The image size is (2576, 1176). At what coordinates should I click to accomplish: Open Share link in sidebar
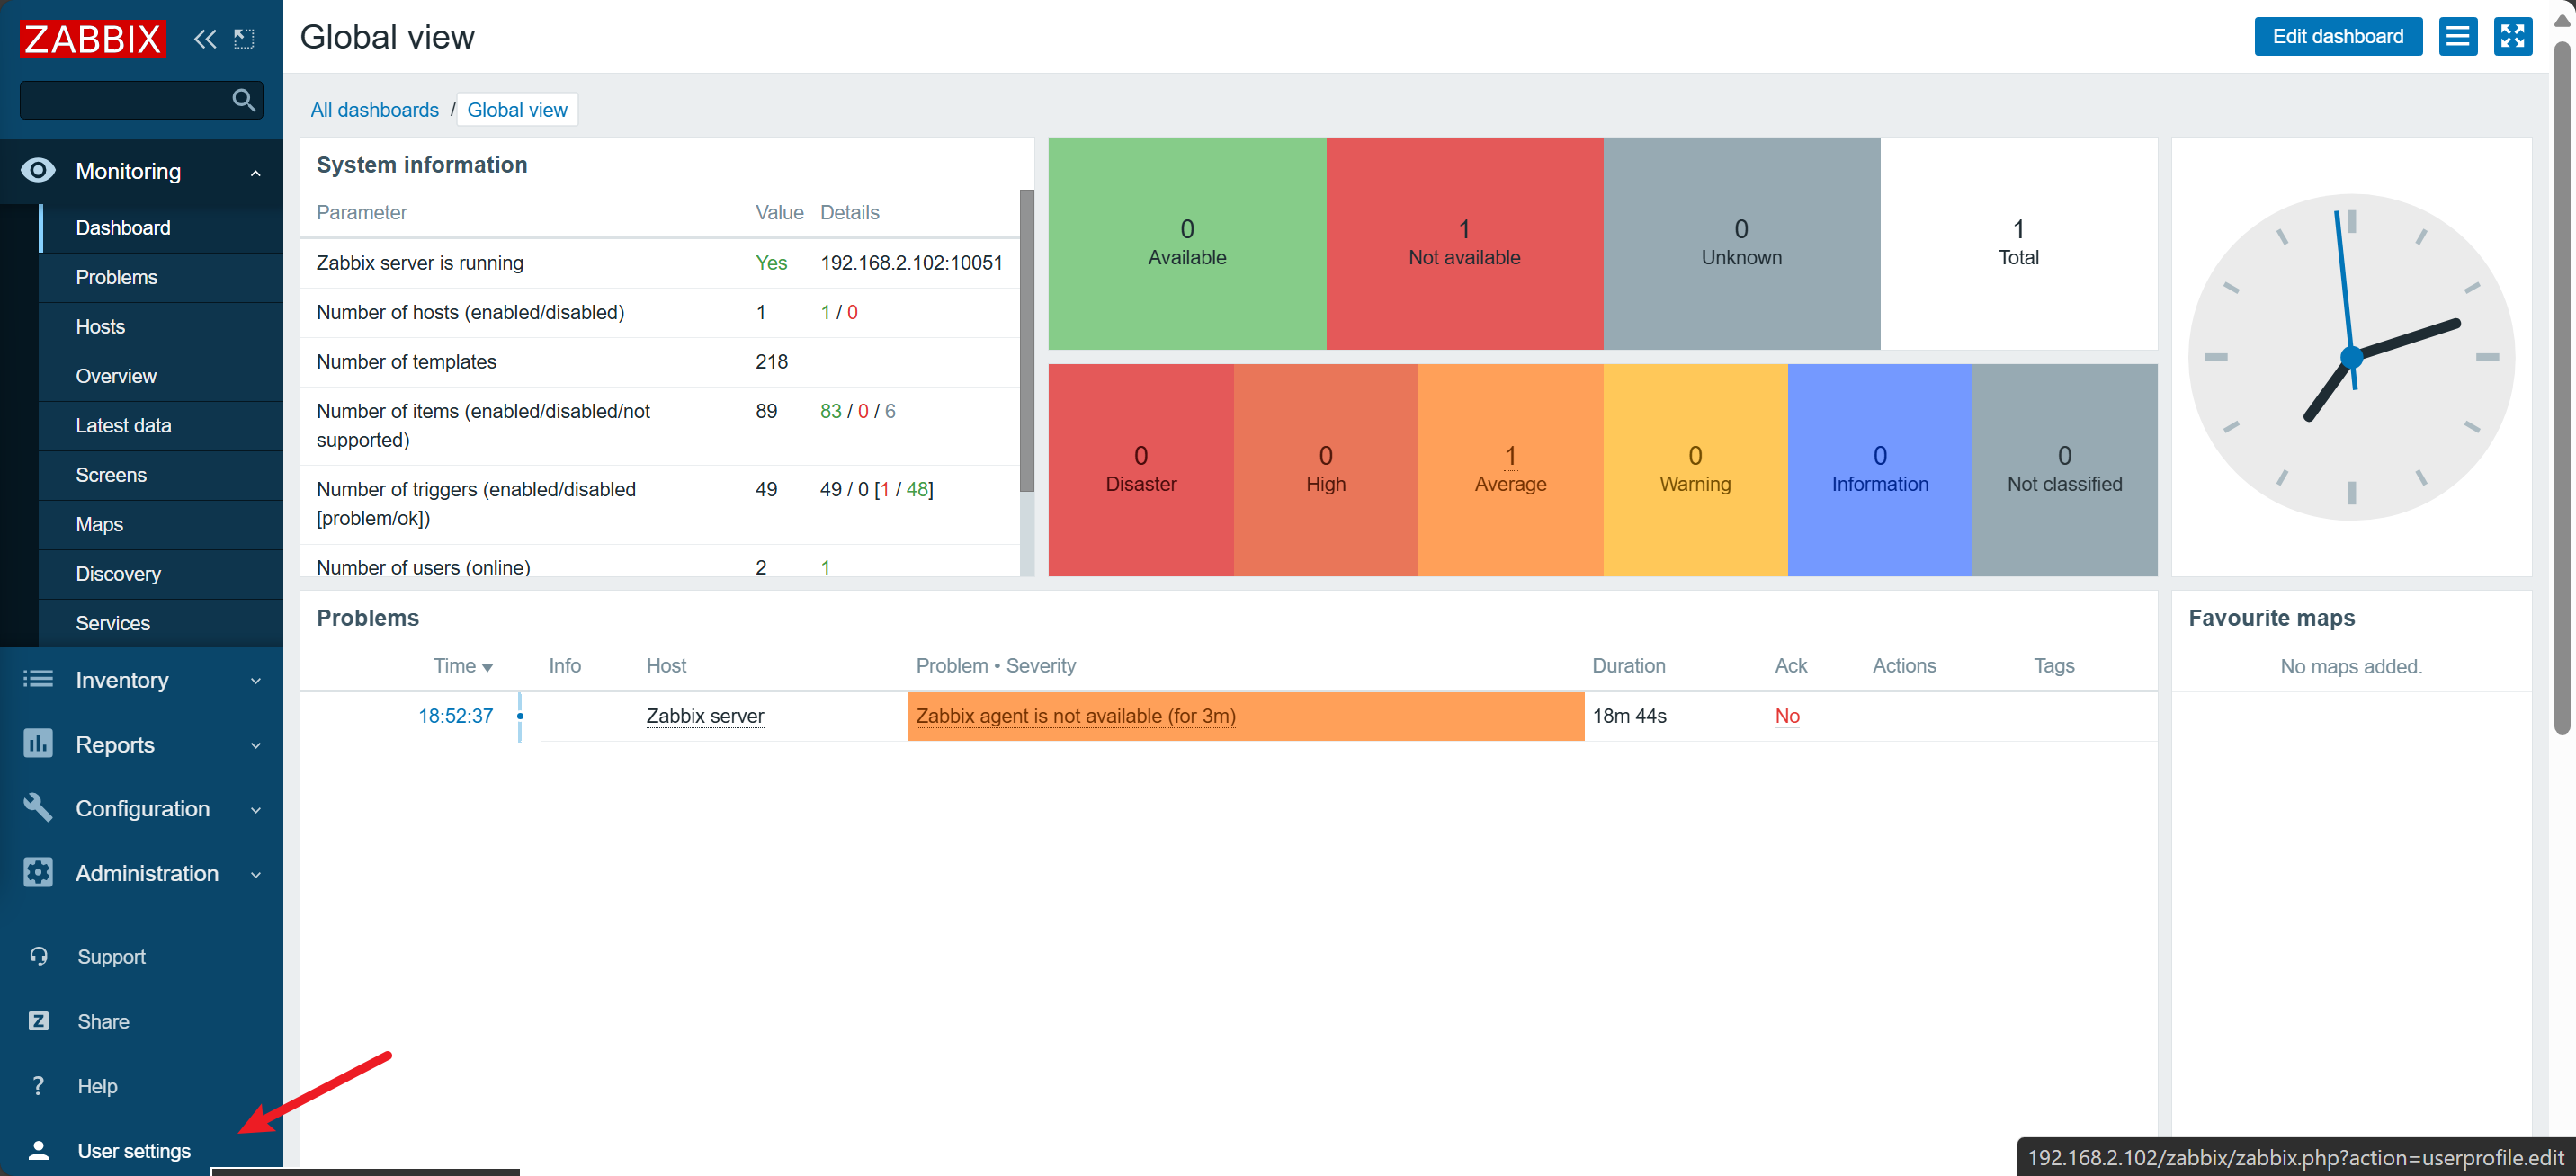pos(103,1021)
